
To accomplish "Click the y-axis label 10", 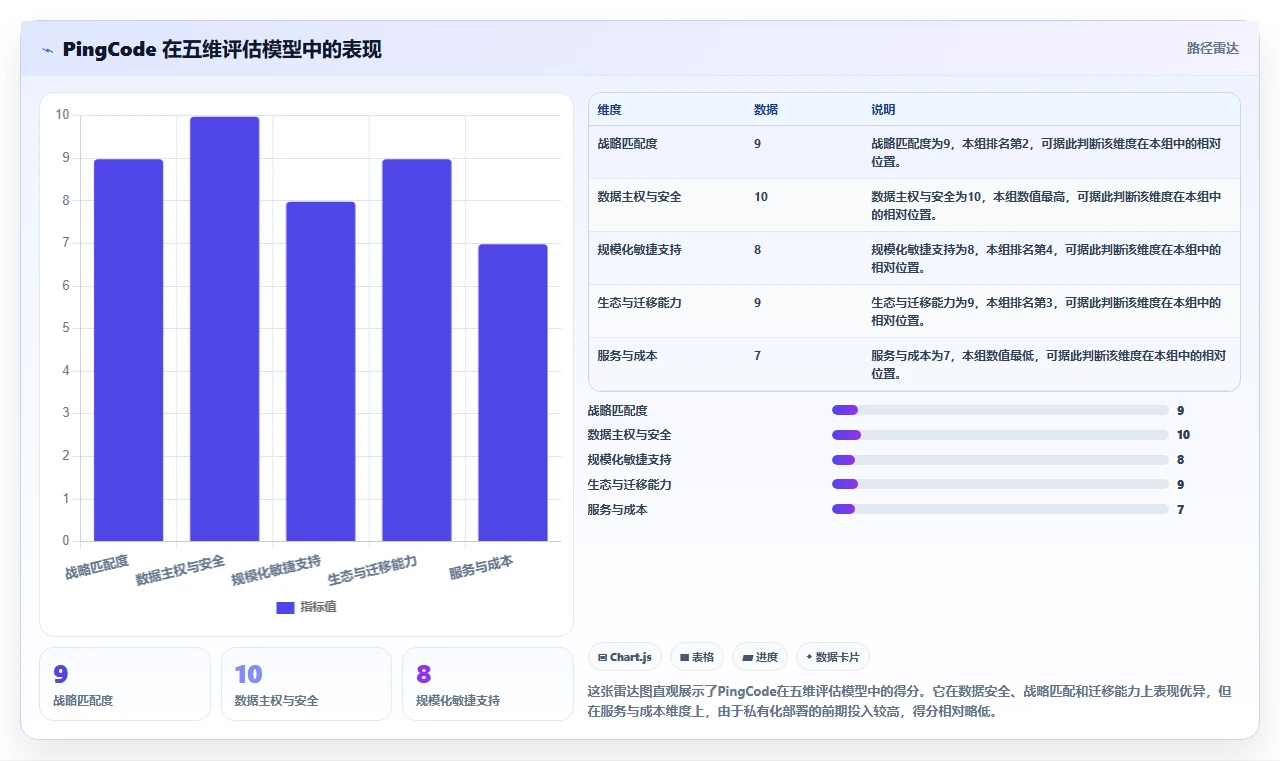I will point(62,115).
